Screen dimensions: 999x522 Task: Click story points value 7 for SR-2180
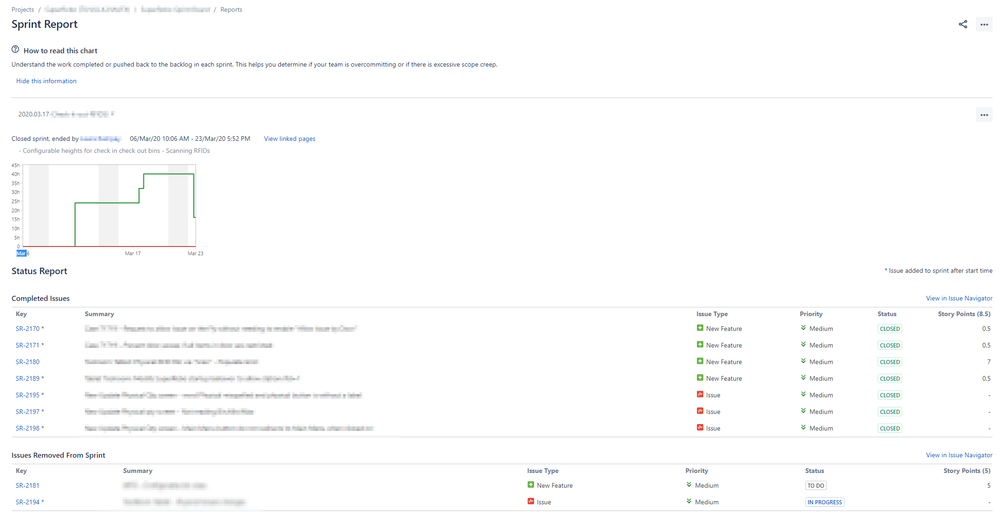[989, 362]
